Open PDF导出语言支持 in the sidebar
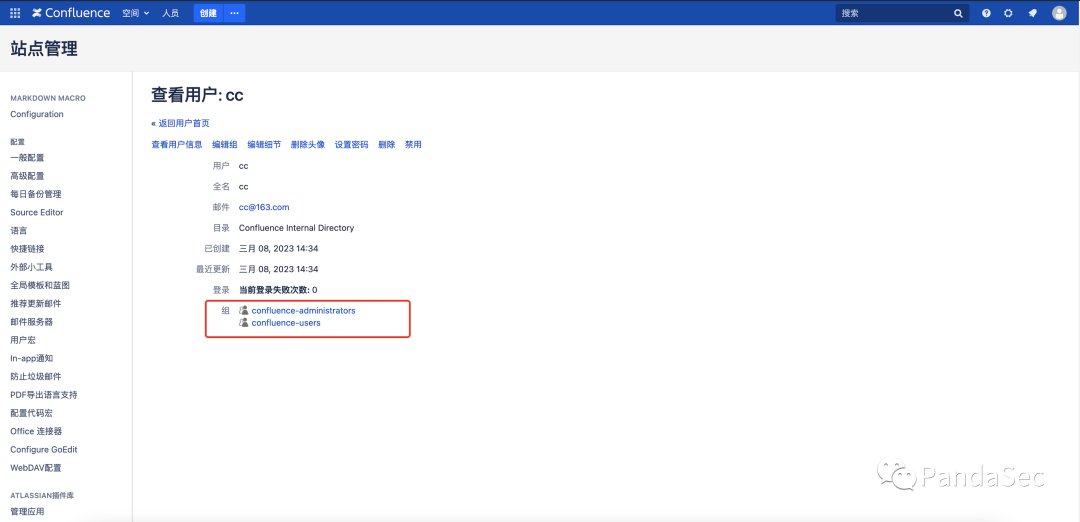Viewport: 1080px width, 522px height. click(44, 395)
